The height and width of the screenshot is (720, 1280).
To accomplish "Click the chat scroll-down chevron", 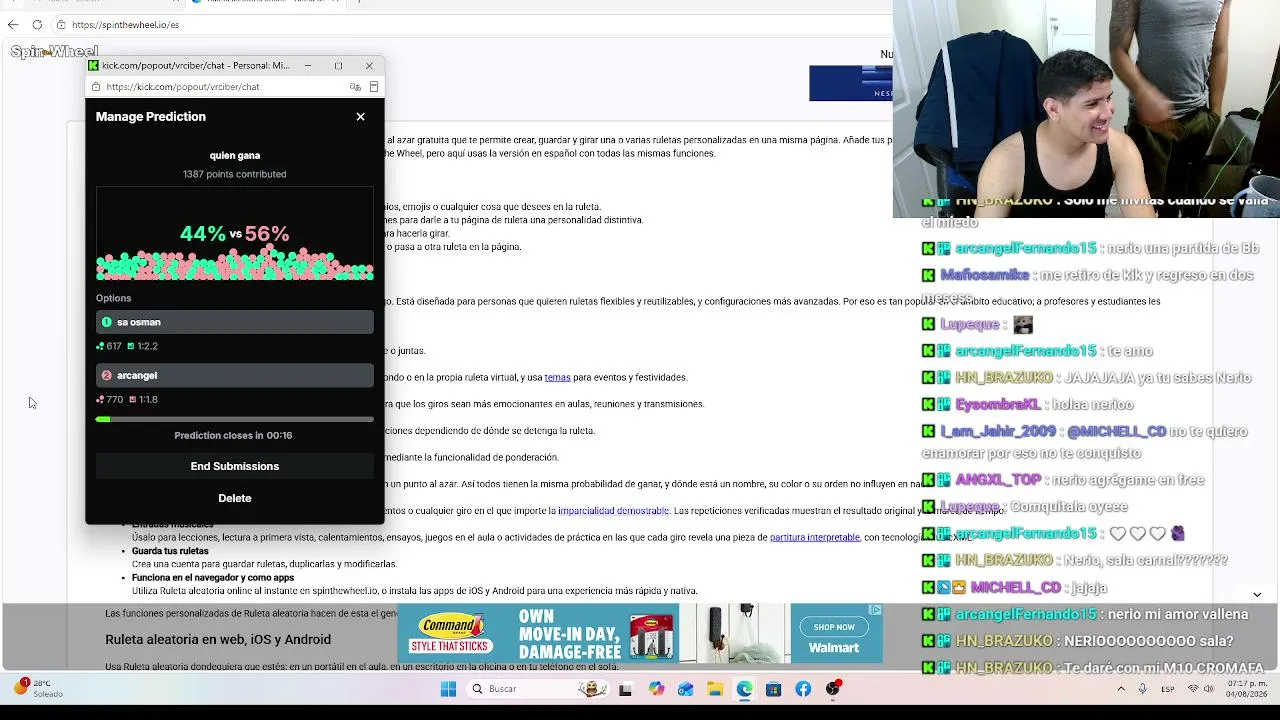I will tap(1257, 594).
